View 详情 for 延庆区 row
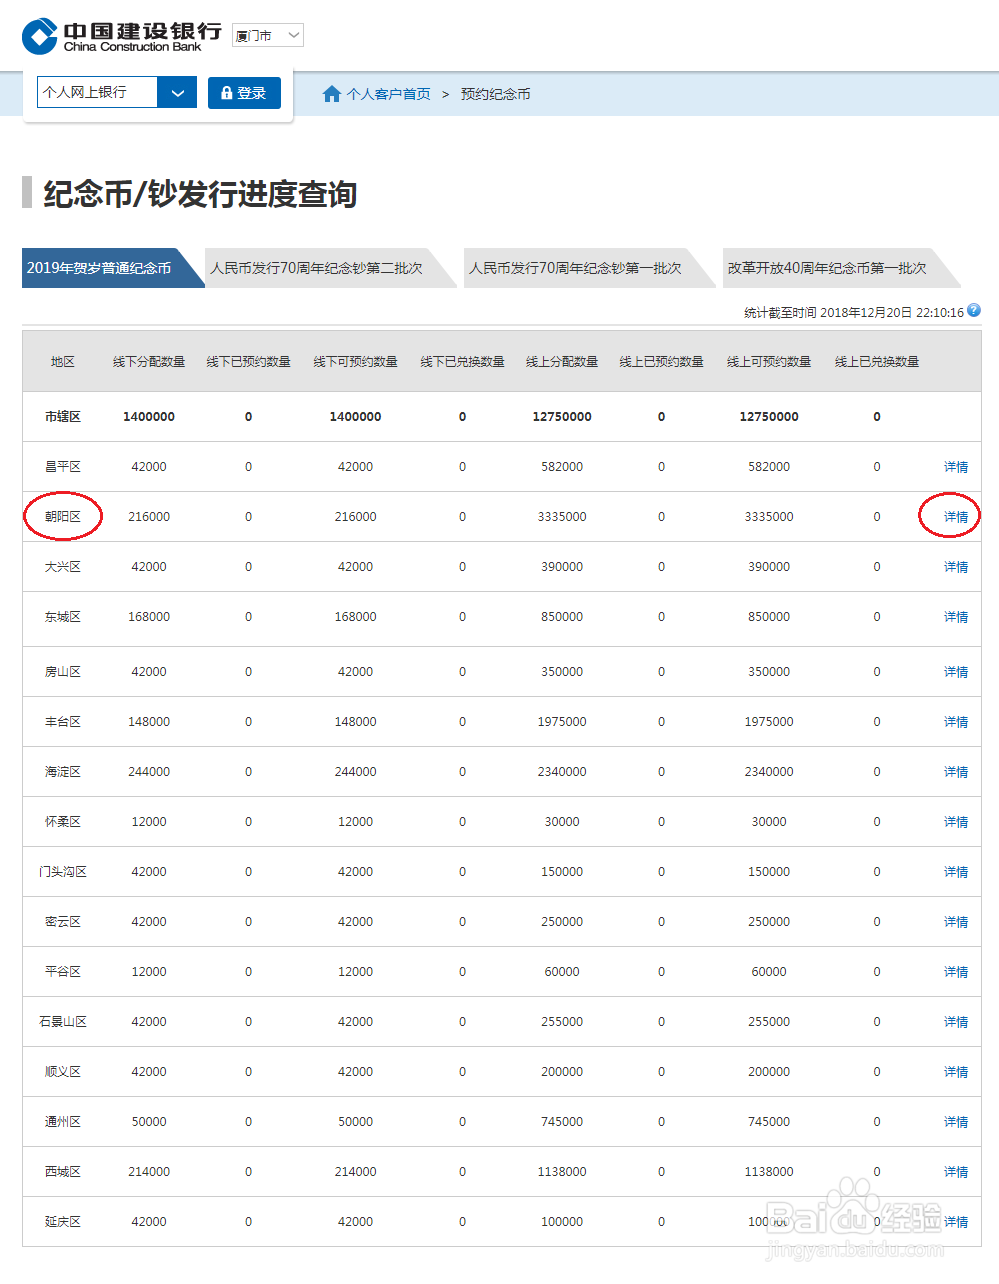The width and height of the screenshot is (999, 1284). (954, 1221)
